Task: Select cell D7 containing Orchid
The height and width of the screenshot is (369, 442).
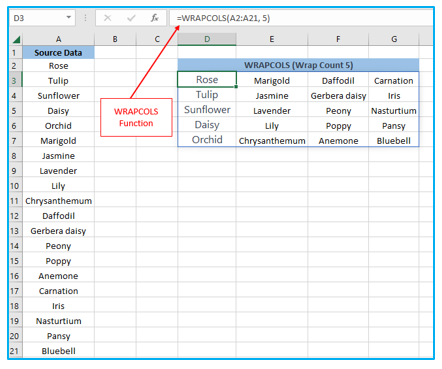Action: click(207, 140)
